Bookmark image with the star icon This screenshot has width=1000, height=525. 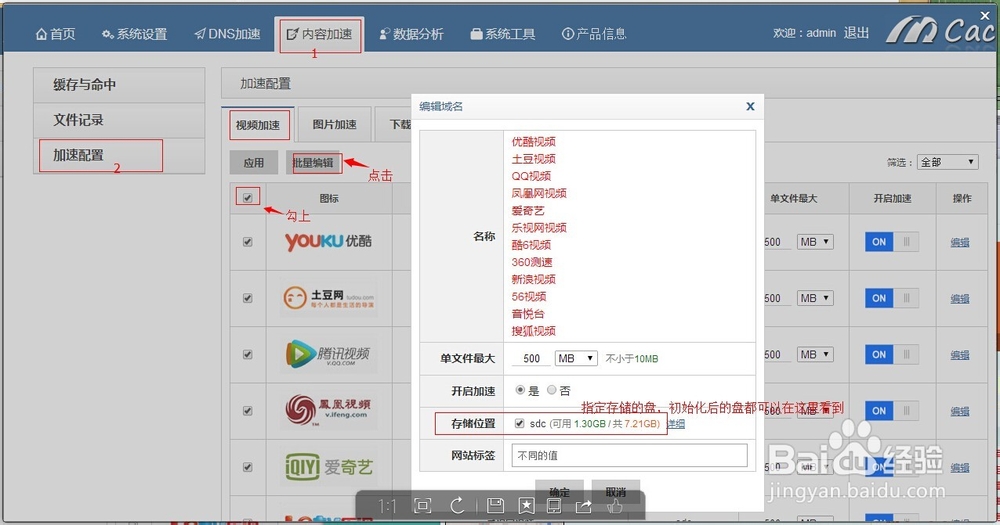coord(526,507)
